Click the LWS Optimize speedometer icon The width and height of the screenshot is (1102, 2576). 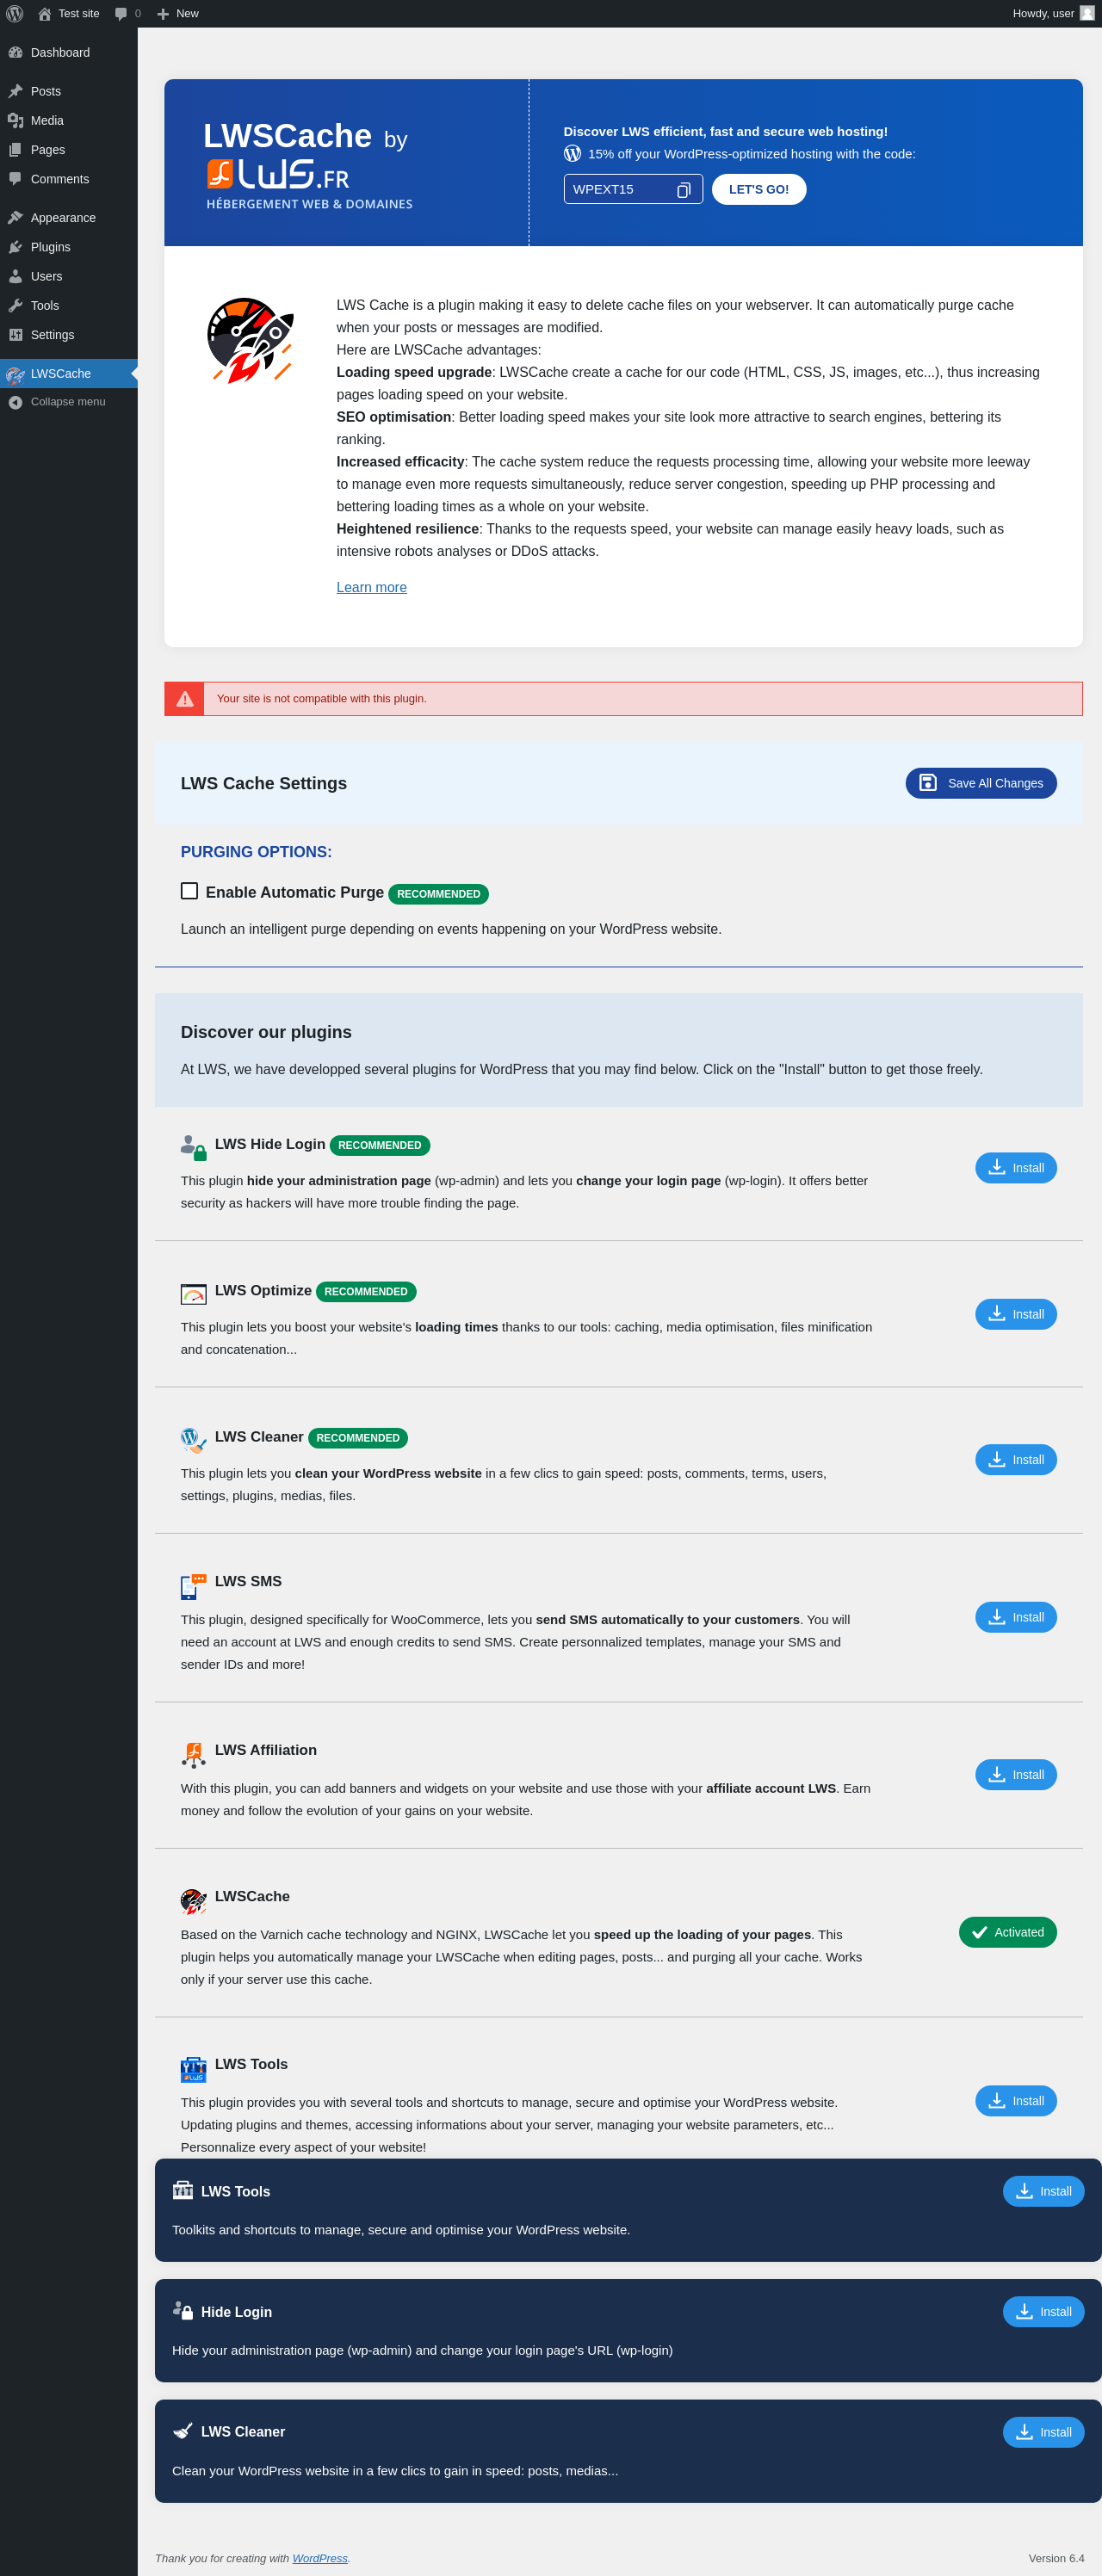193,1293
